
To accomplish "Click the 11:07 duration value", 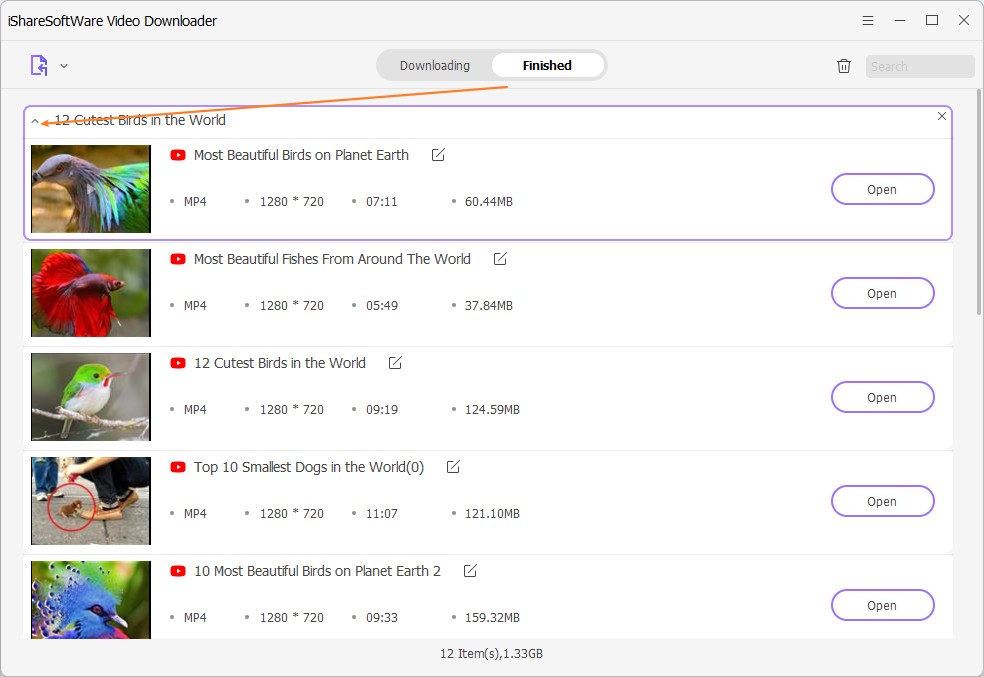I will point(382,514).
